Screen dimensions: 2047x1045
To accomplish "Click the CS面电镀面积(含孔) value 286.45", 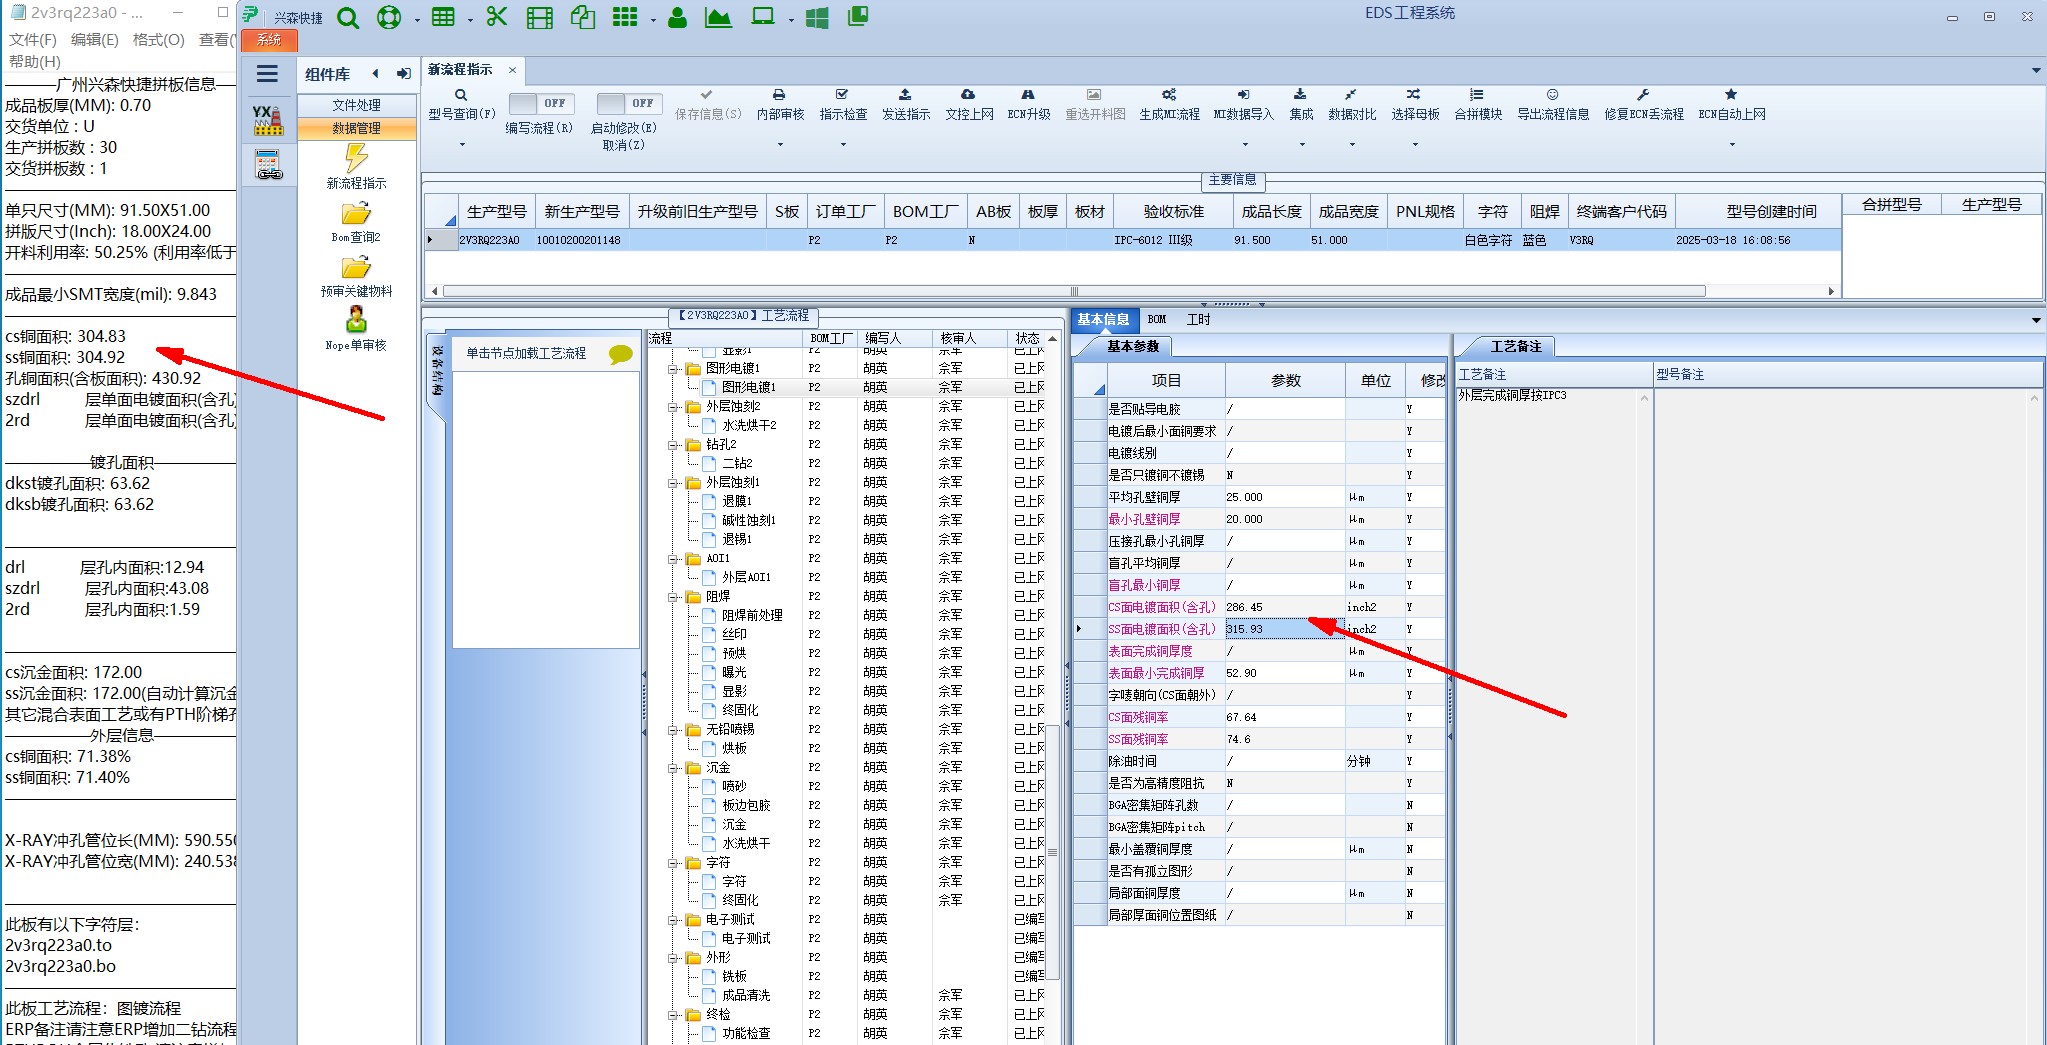I will [x=1285, y=607].
